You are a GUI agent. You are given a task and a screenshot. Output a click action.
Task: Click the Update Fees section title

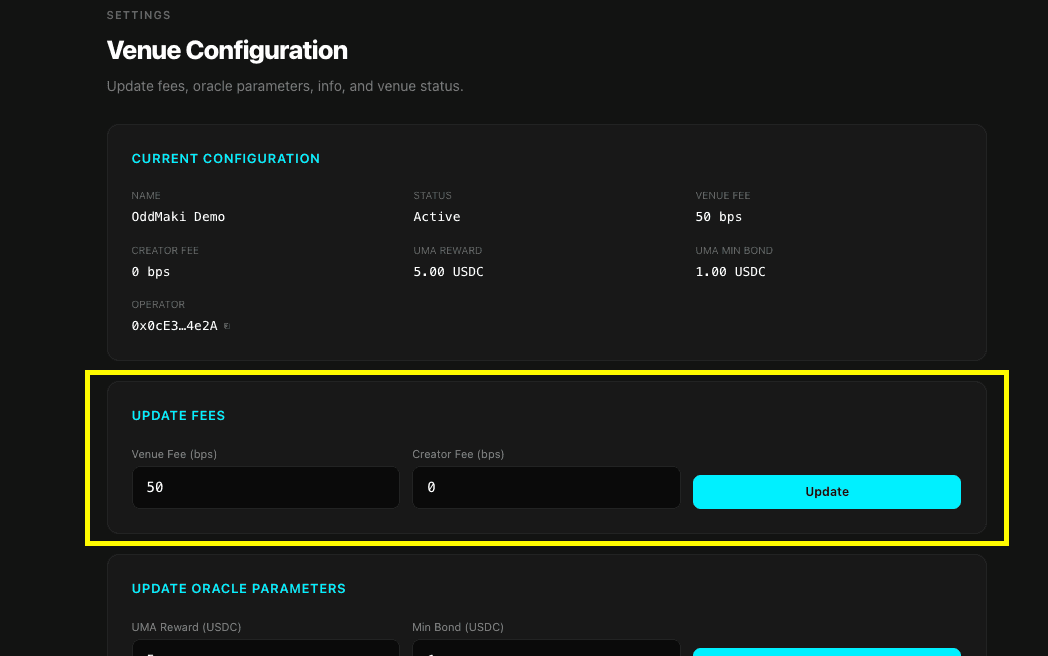click(178, 415)
